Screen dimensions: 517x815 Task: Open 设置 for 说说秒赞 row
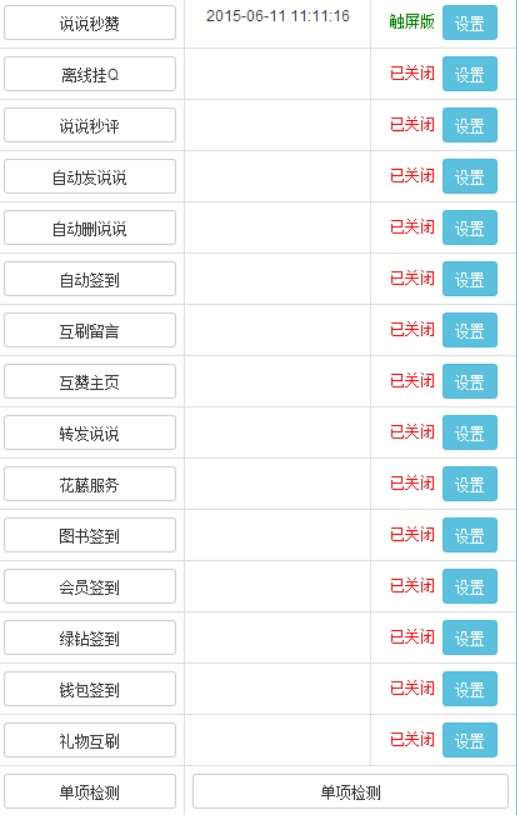click(x=470, y=23)
